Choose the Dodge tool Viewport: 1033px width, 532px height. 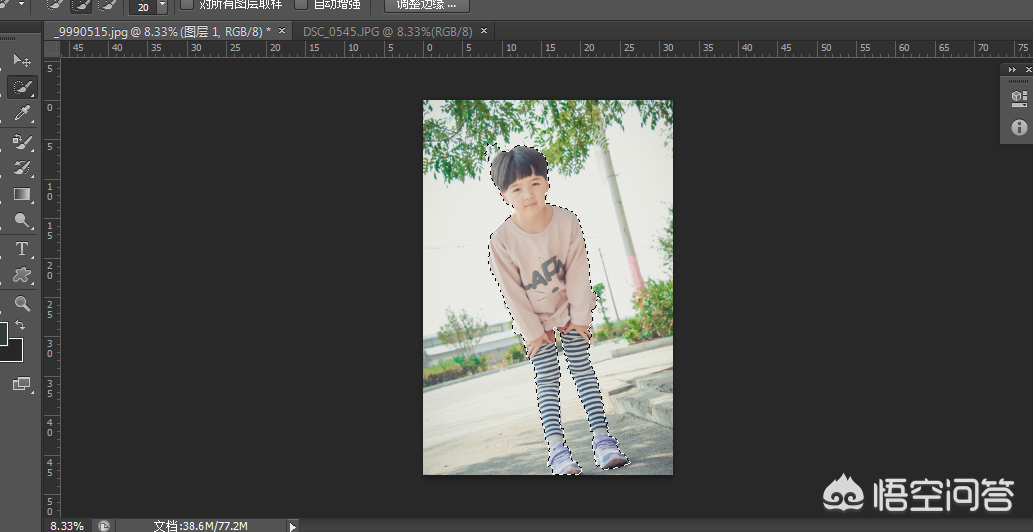(21, 221)
